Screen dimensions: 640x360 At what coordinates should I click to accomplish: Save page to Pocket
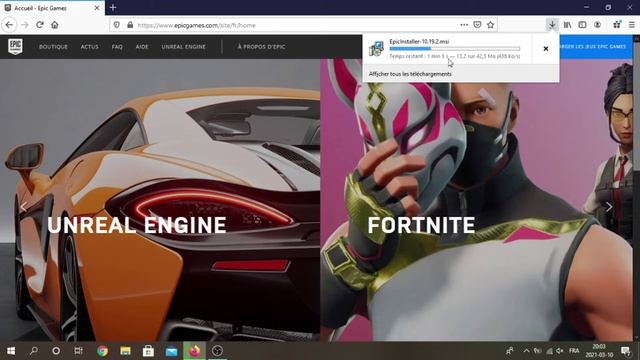pyautogui.click(x=477, y=25)
